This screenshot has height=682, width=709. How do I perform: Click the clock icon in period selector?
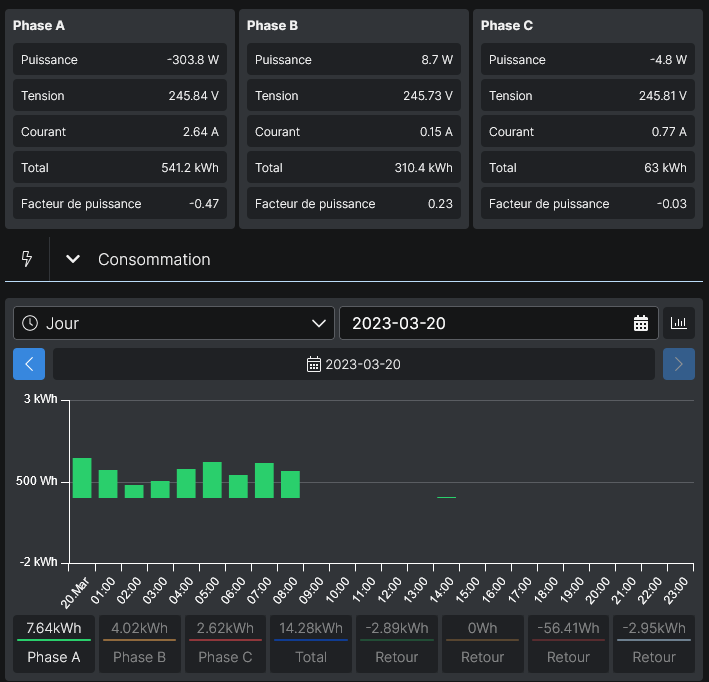[30, 323]
